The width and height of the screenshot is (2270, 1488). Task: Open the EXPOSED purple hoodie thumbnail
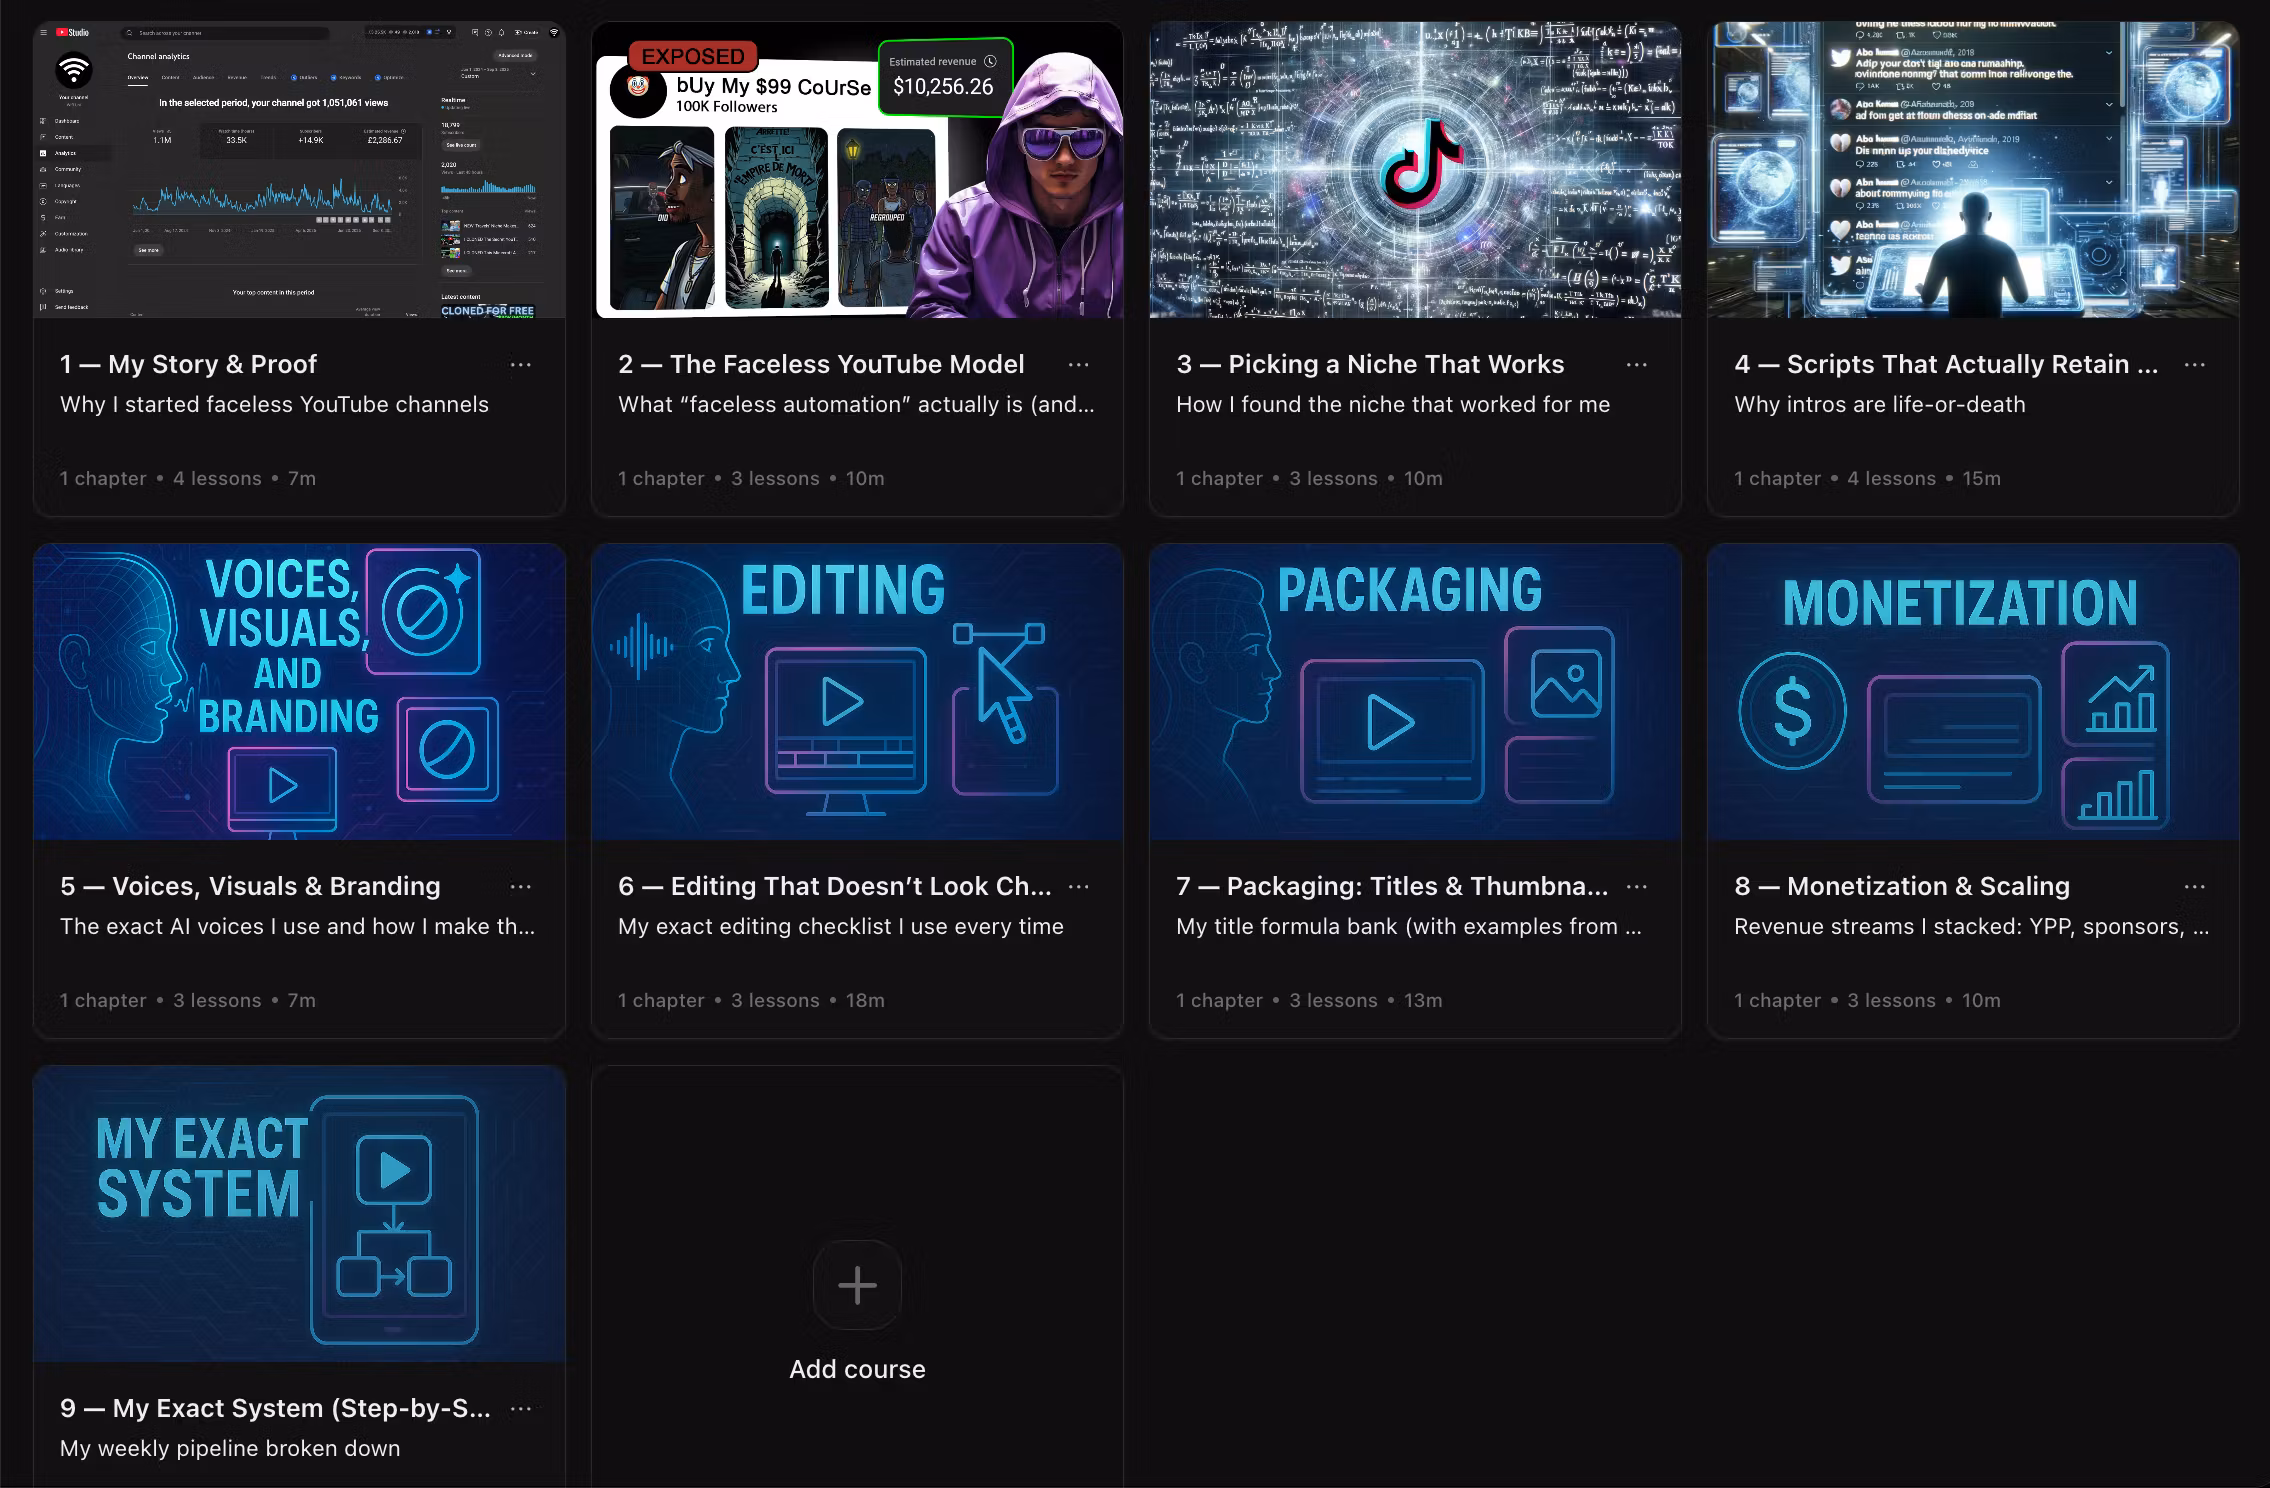click(x=857, y=170)
